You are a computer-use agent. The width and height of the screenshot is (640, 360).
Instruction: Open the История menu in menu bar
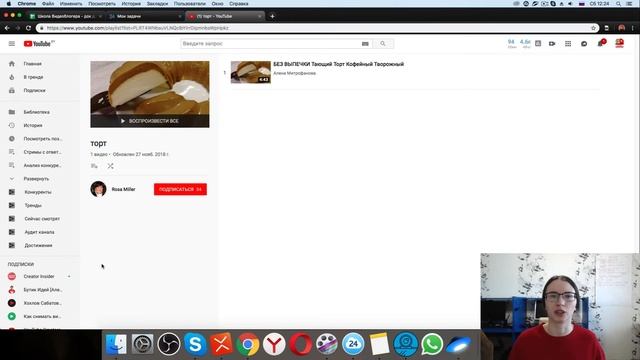click(131, 4)
